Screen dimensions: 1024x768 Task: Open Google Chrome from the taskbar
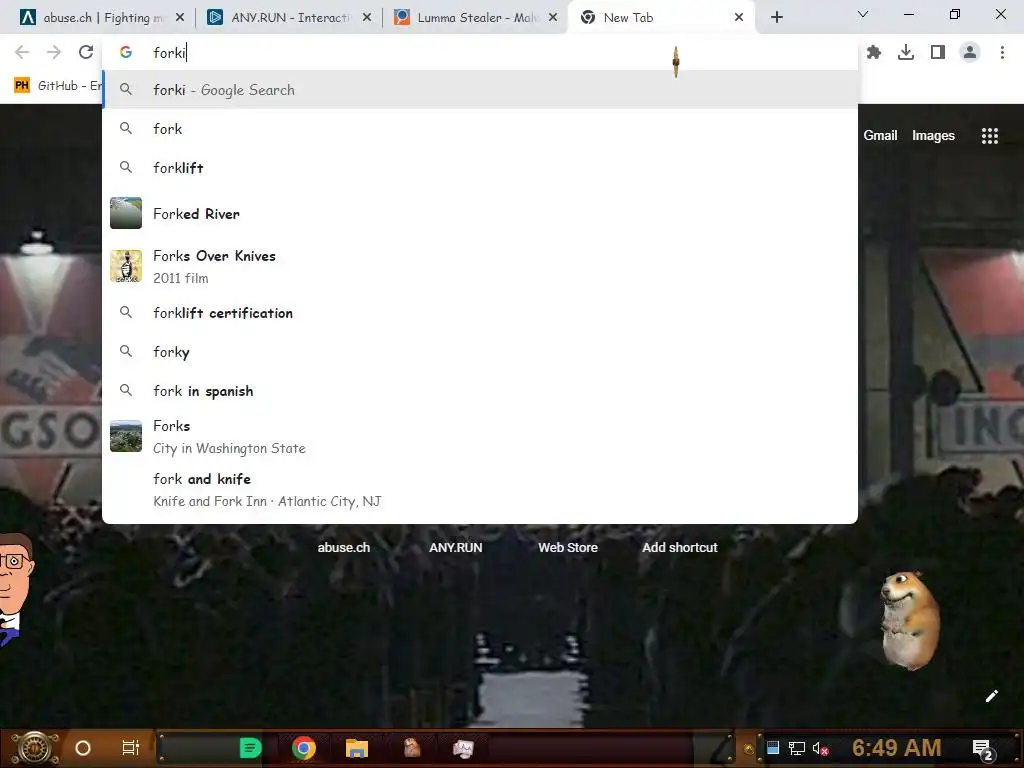tap(304, 748)
